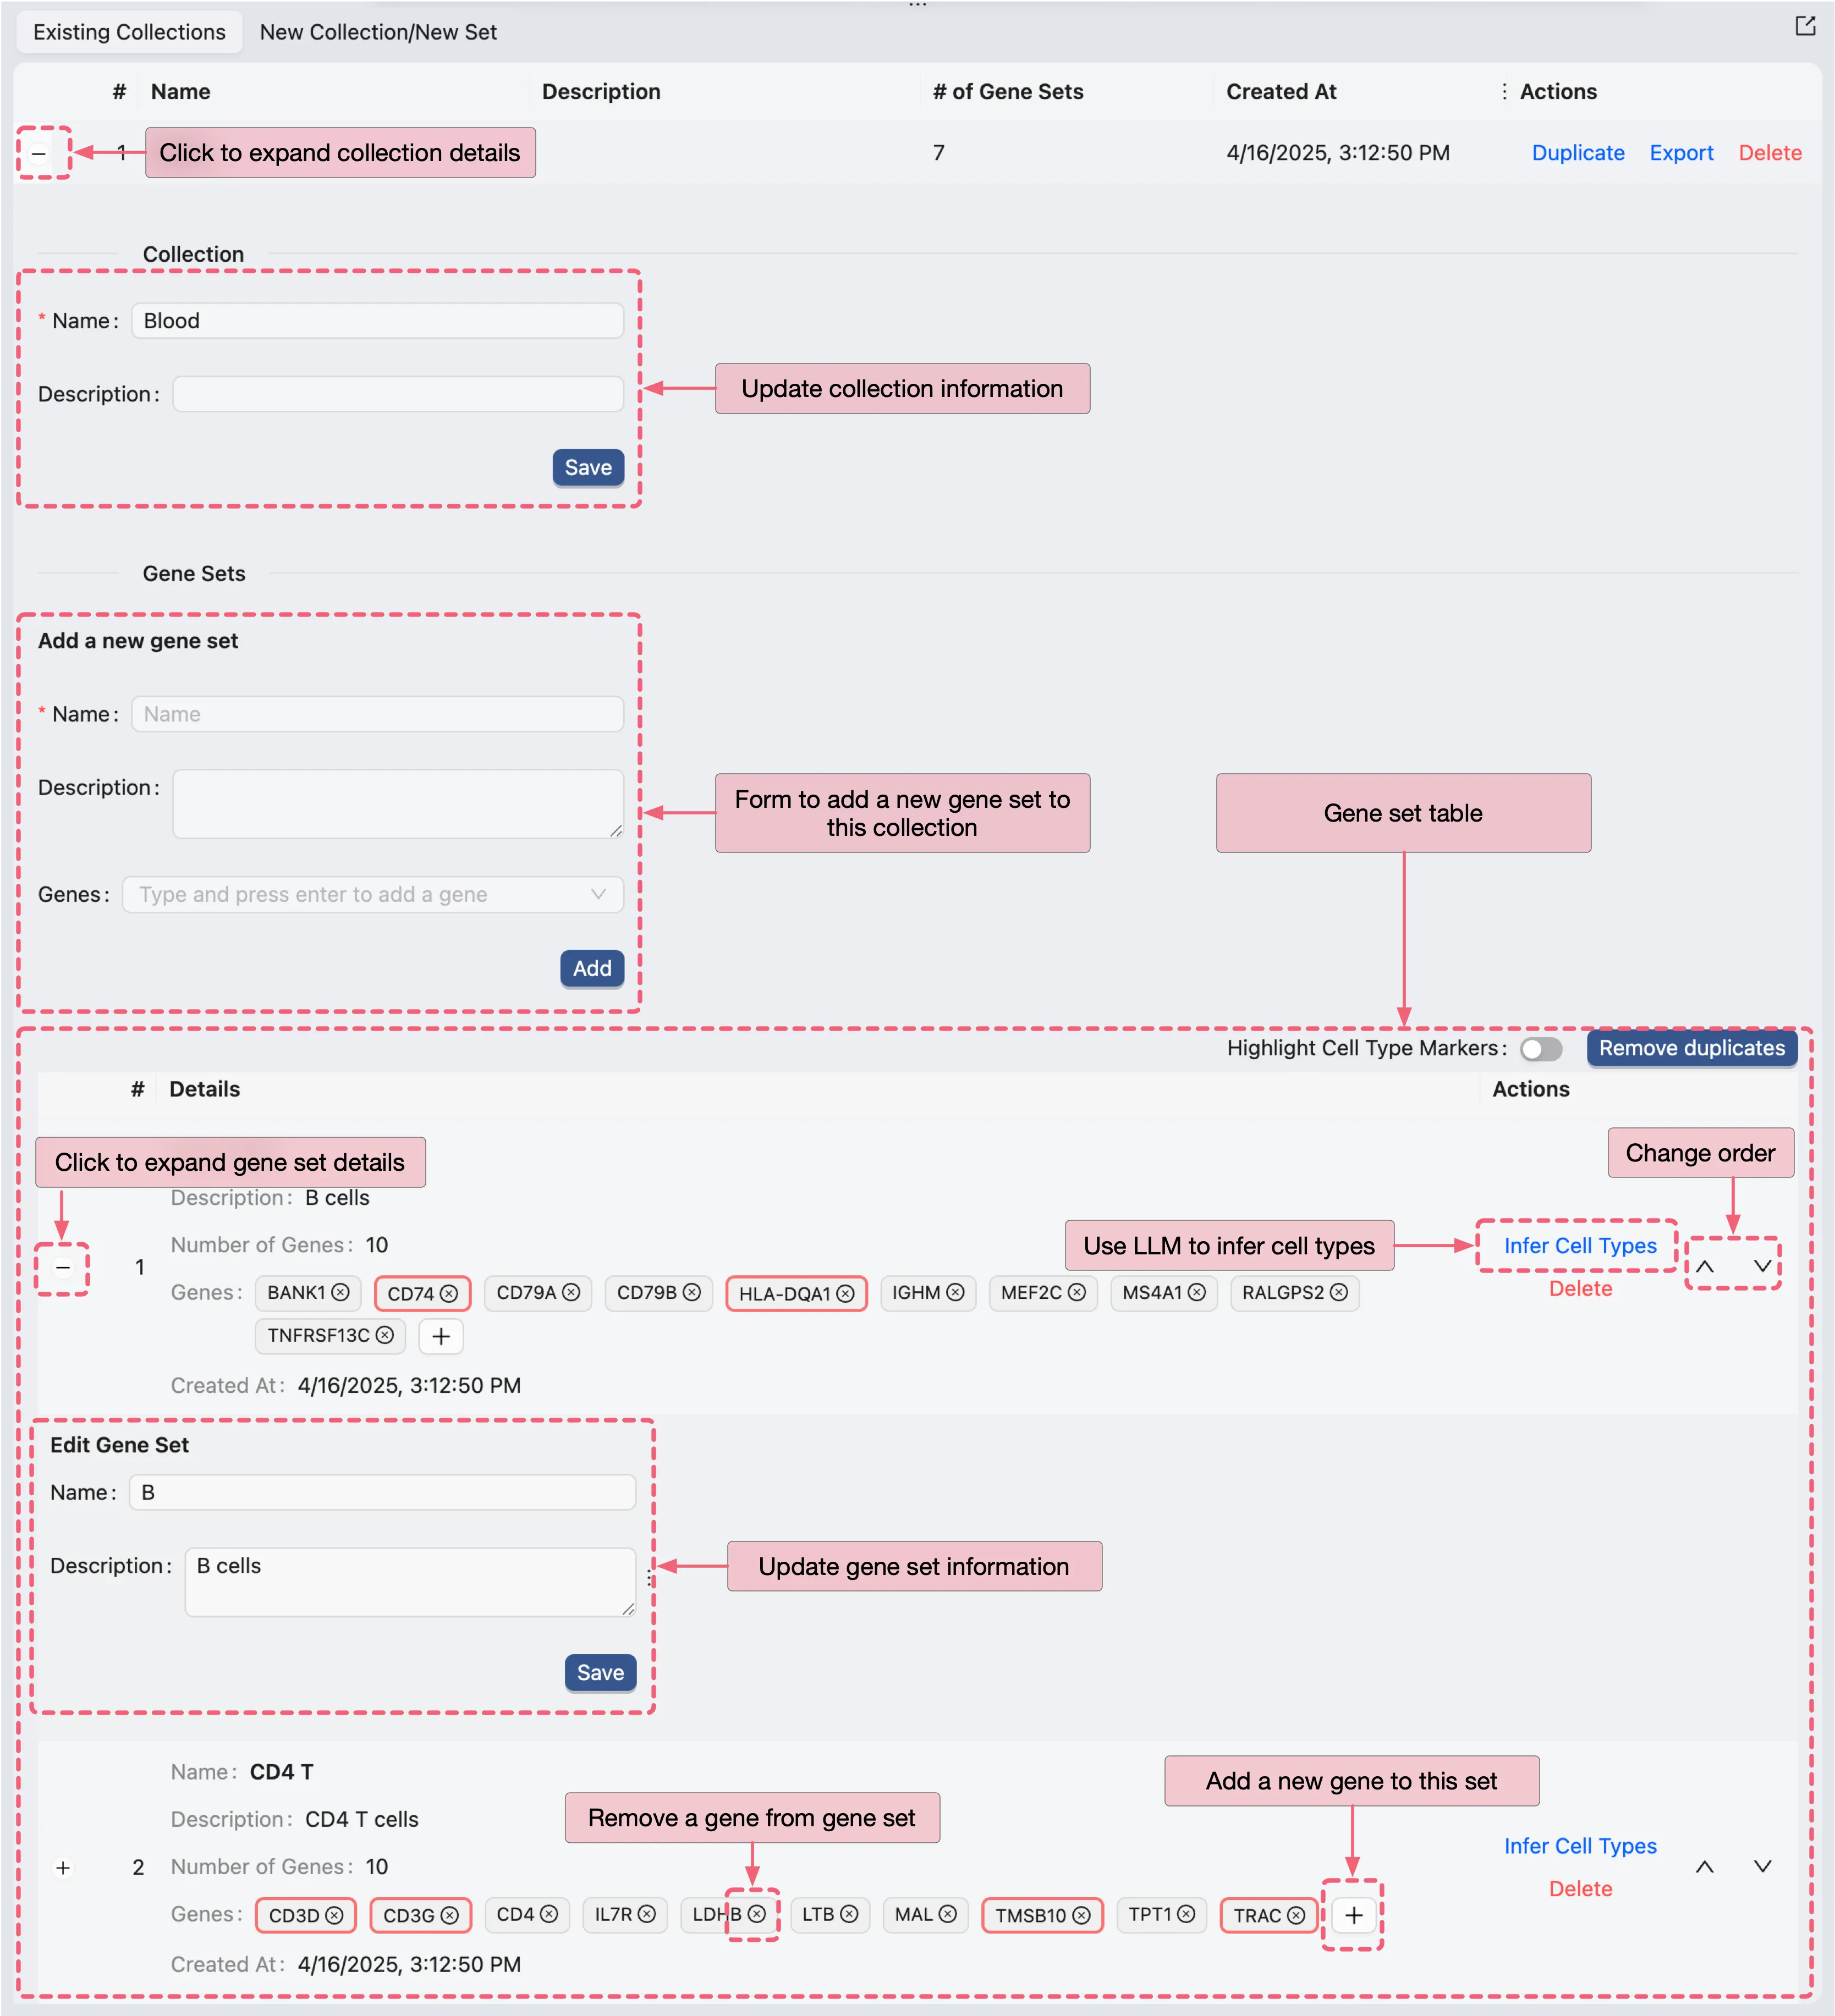Remove CD79A from the B gene set
This screenshot has width=1835, height=2016.
click(x=571, y=1292)
